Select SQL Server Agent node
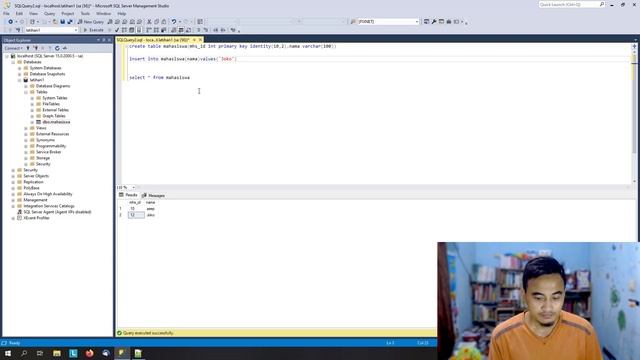The width and height of the screenshot is (640, 360). tap(57, 212)
